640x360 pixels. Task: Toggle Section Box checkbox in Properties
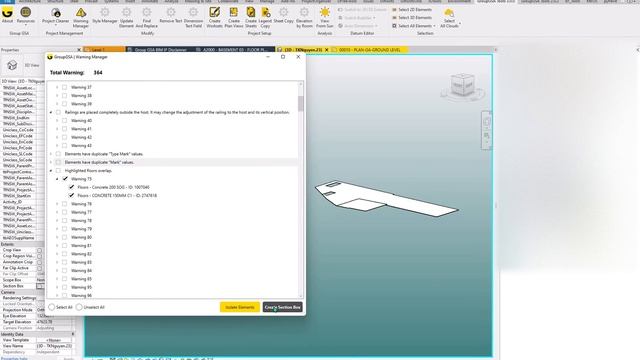(40, 286)
